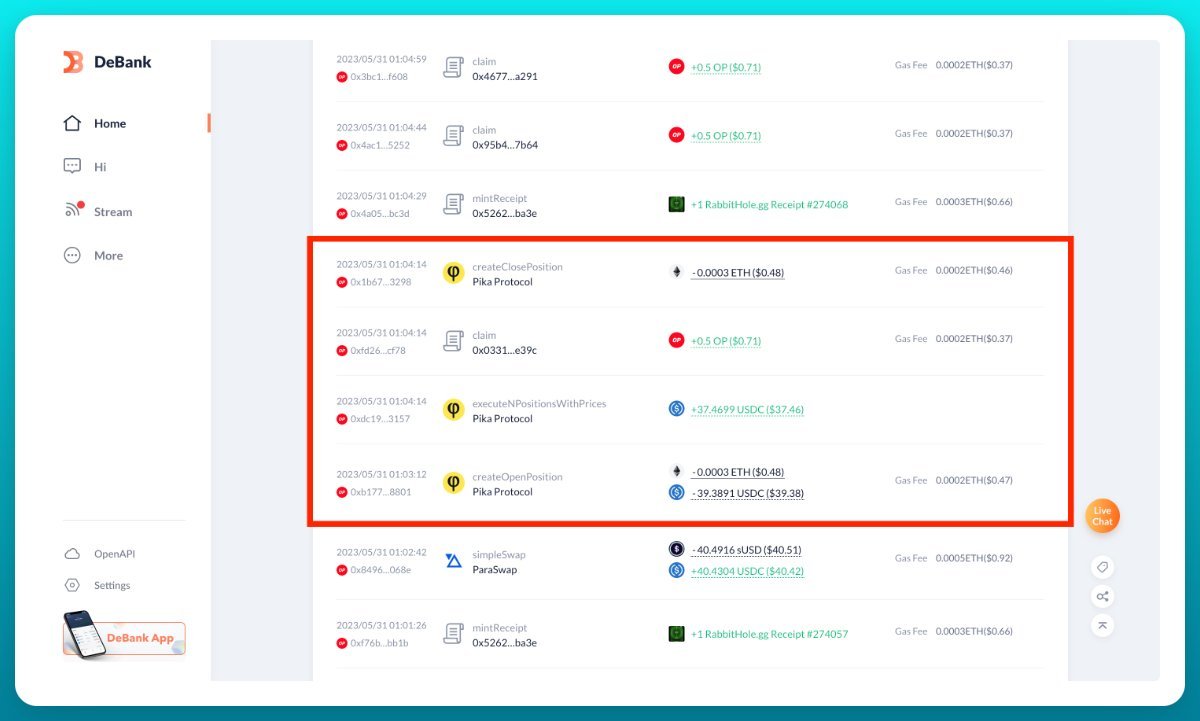The width and height of the screenshot is (1200, 721).
Task: Click the DeBank App promo banner
Action: (x=124, y=635)
